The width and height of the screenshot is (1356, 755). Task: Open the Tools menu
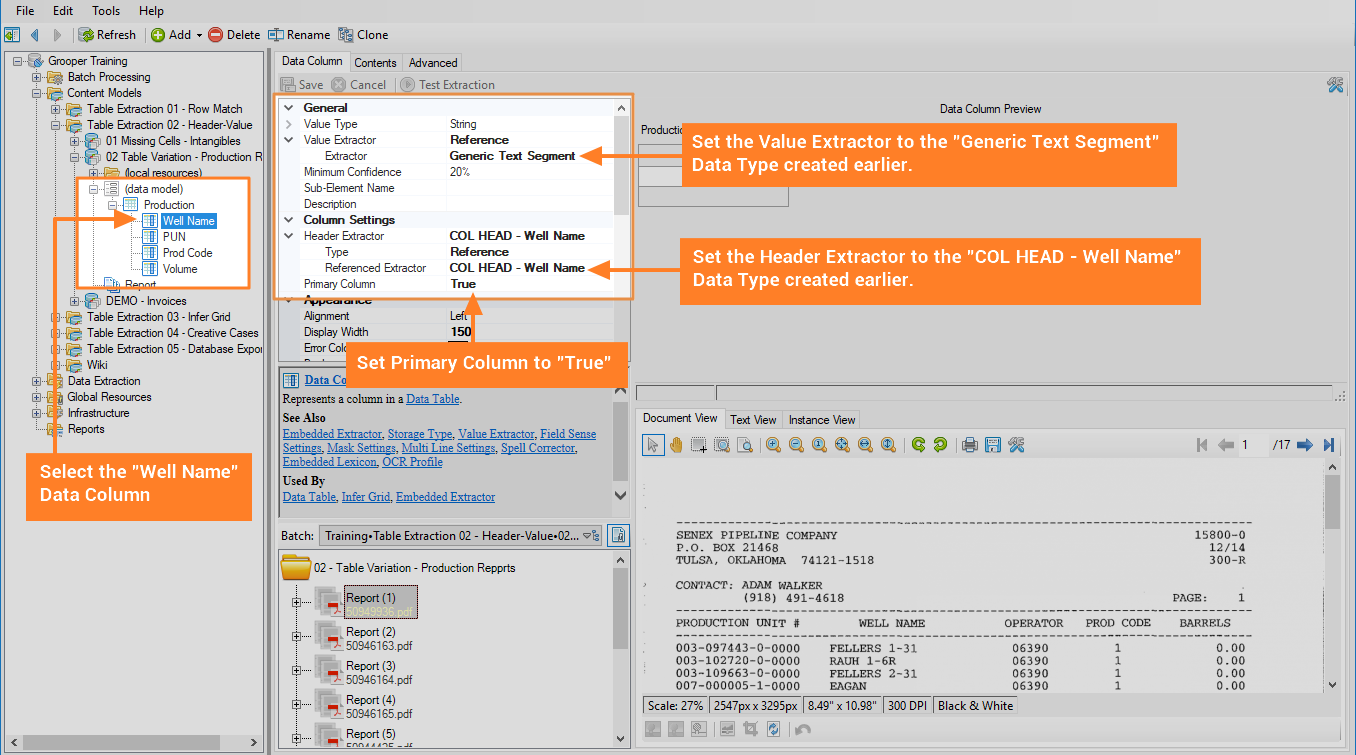105,11
